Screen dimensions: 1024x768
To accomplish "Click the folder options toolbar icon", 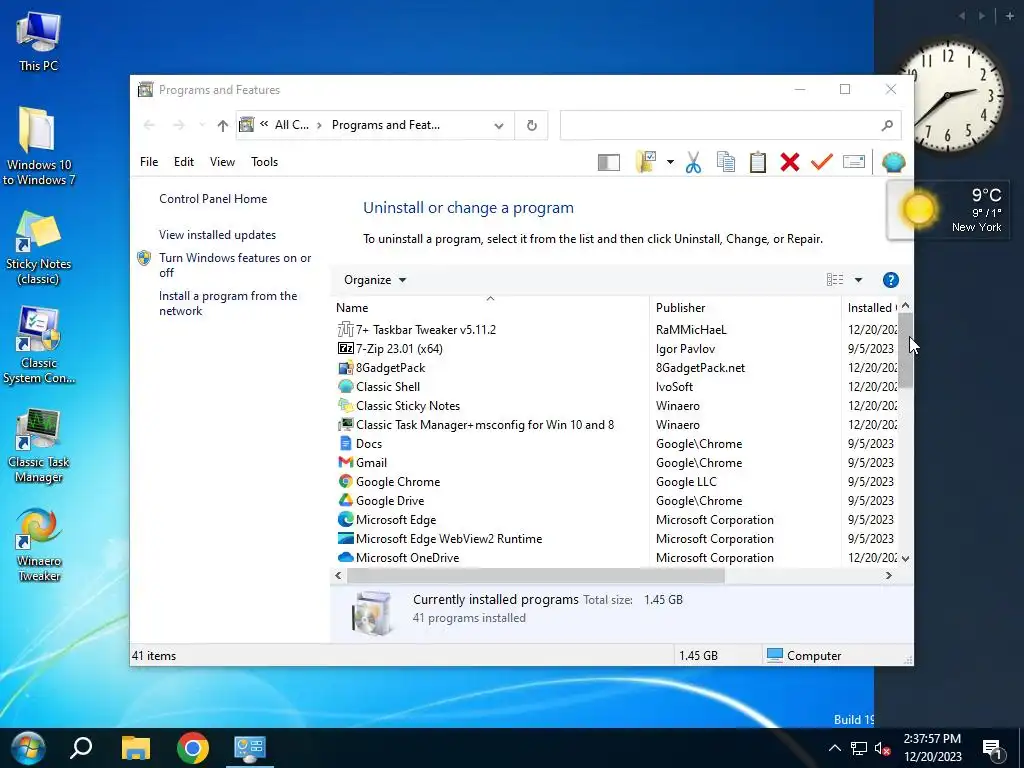I will click(646, 162).
